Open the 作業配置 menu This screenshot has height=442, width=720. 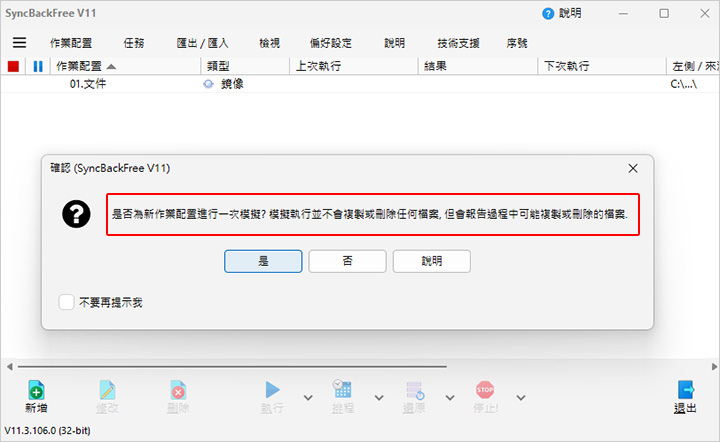coord(71,43)
